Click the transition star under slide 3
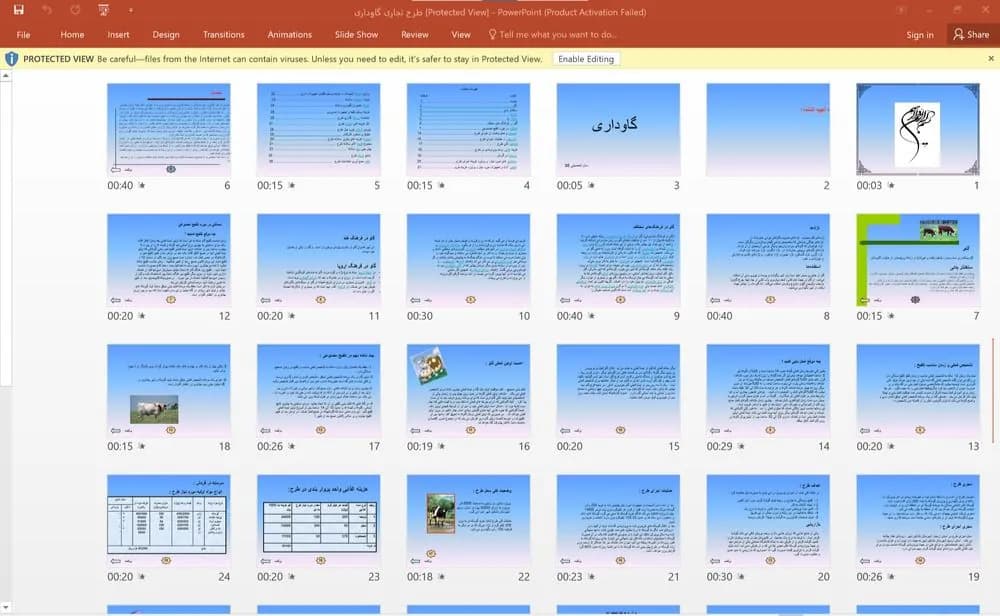The image size is (1000, 616). [591, 186]
